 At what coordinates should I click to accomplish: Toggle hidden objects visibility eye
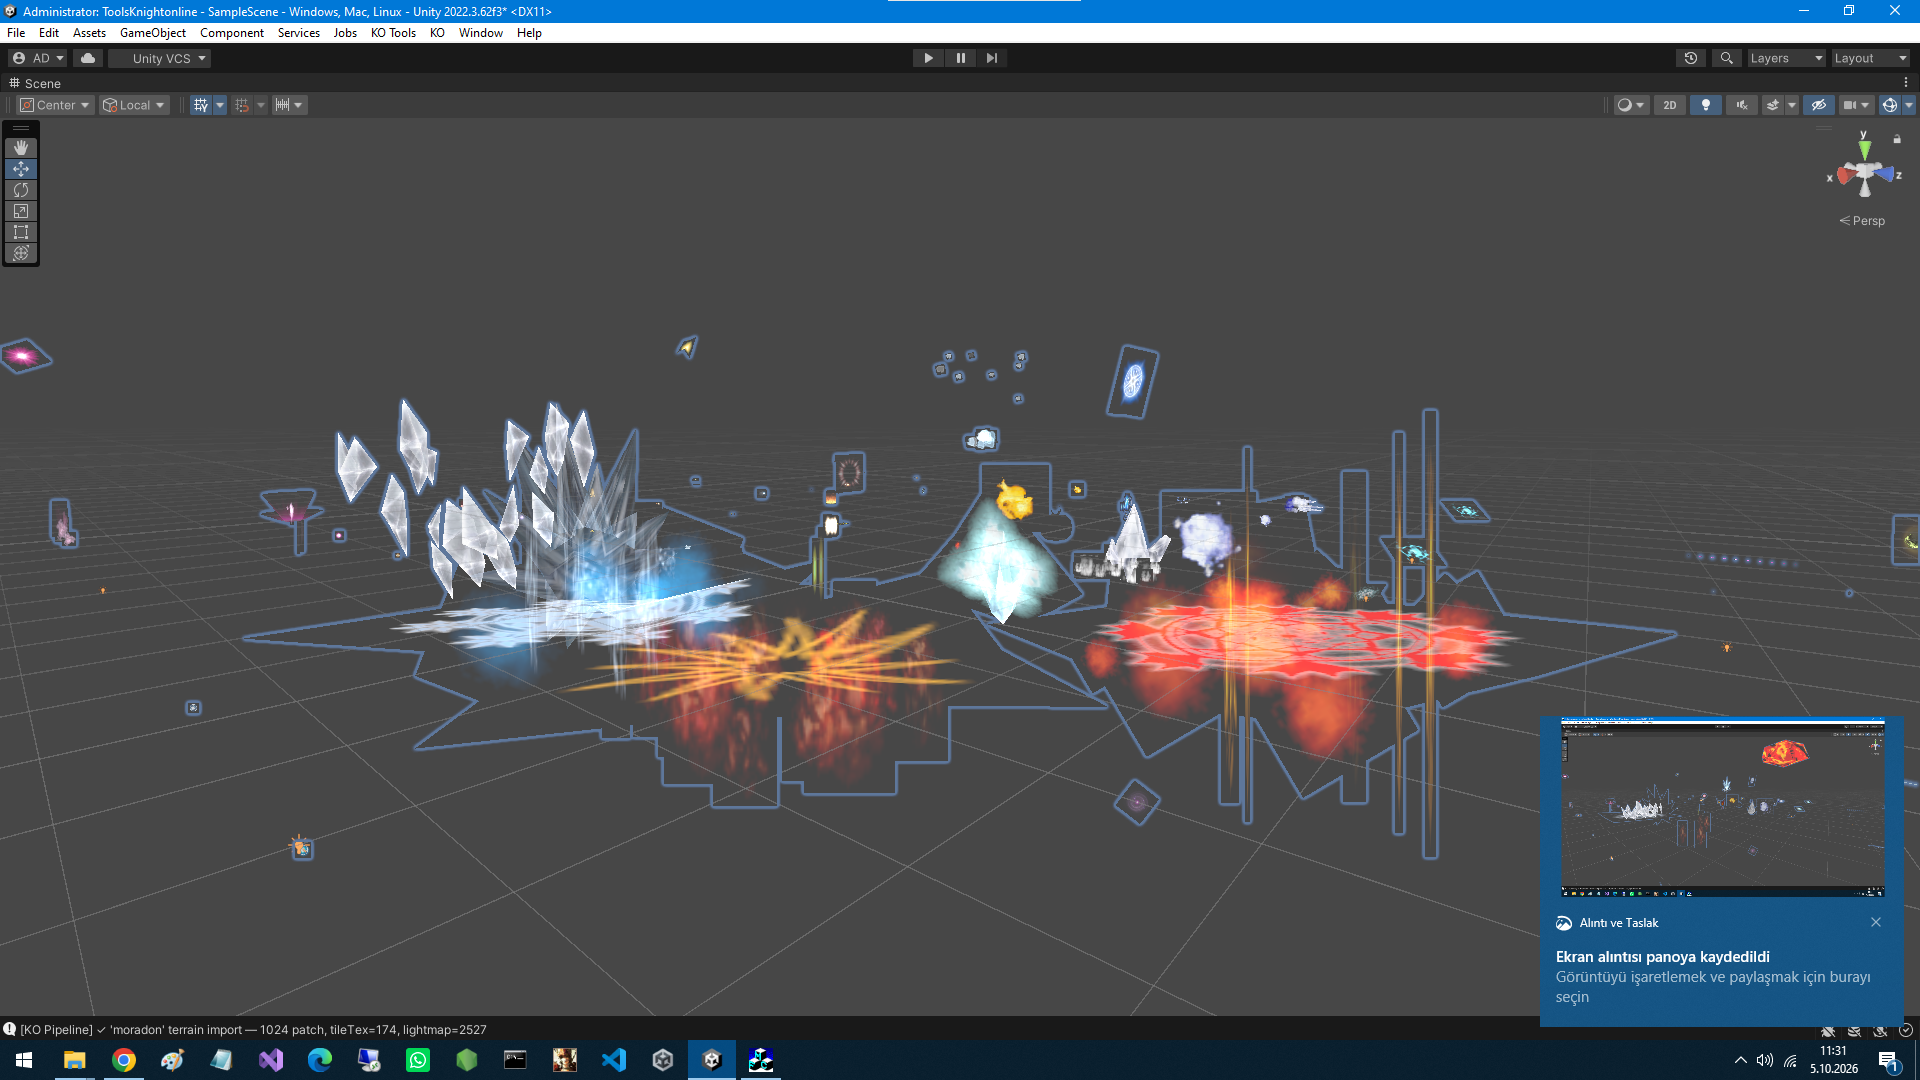(x=1818, y=105)
